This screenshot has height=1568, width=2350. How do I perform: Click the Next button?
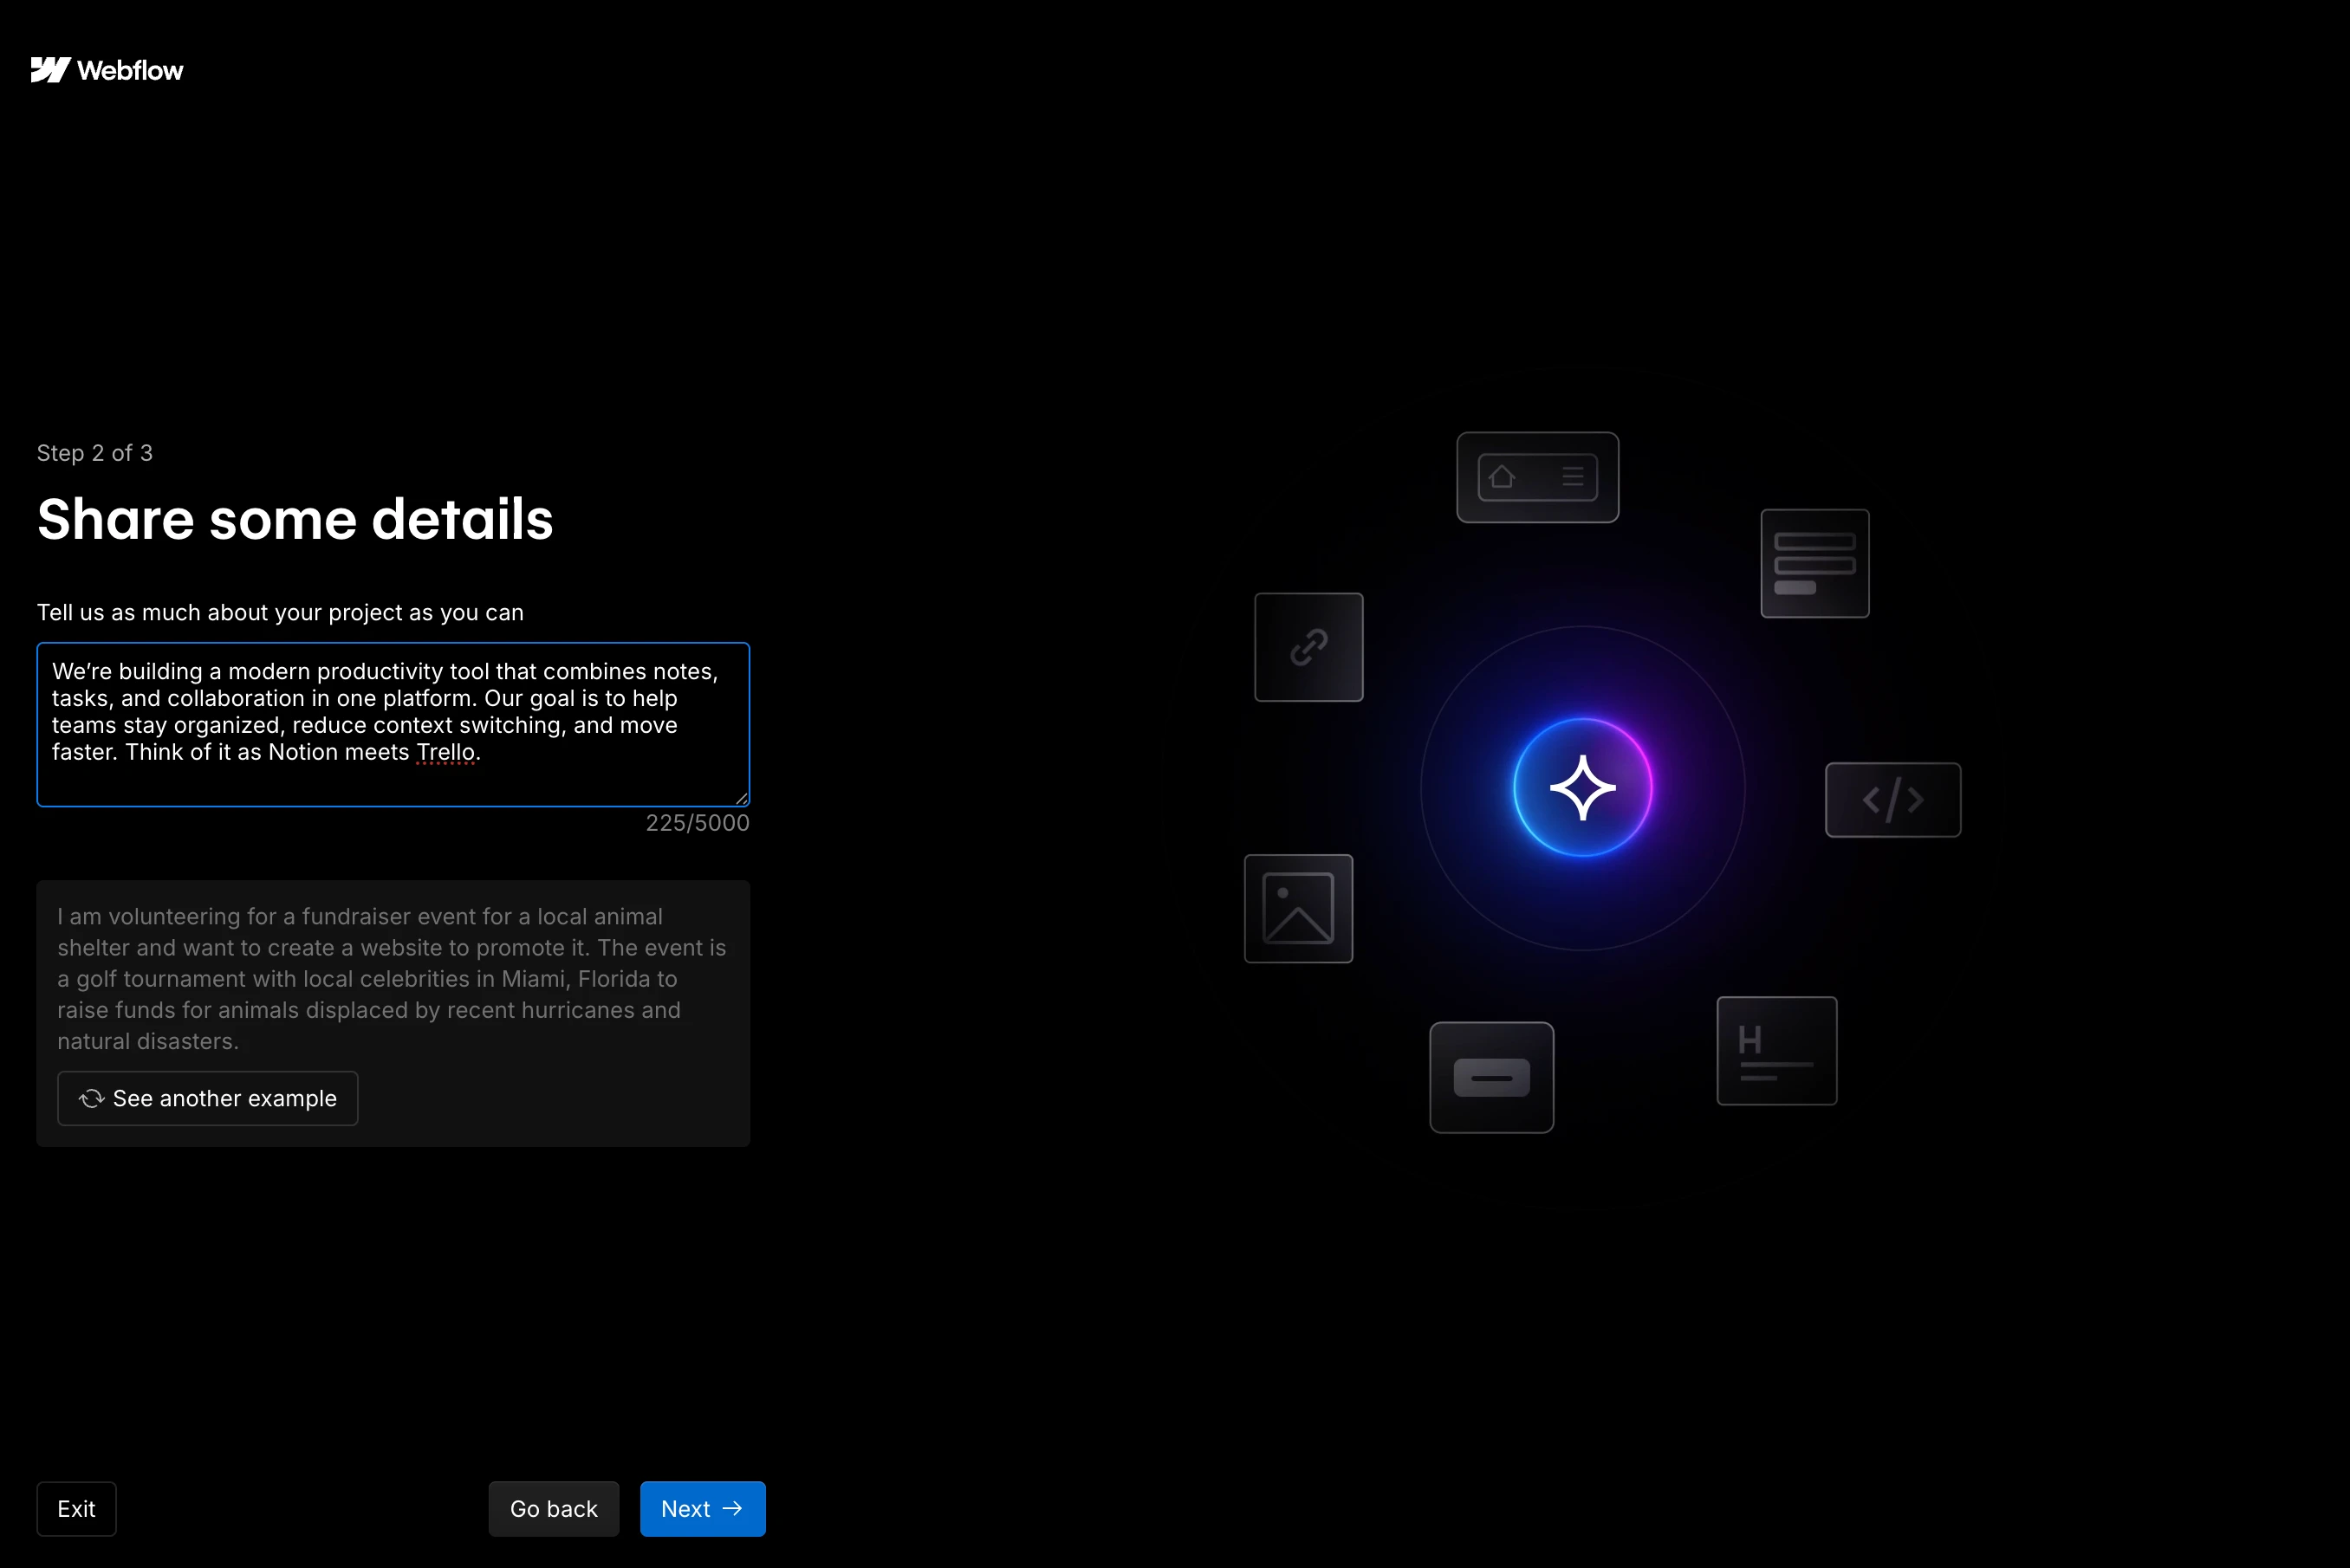pyautogui.click(x=702, y=1508)
